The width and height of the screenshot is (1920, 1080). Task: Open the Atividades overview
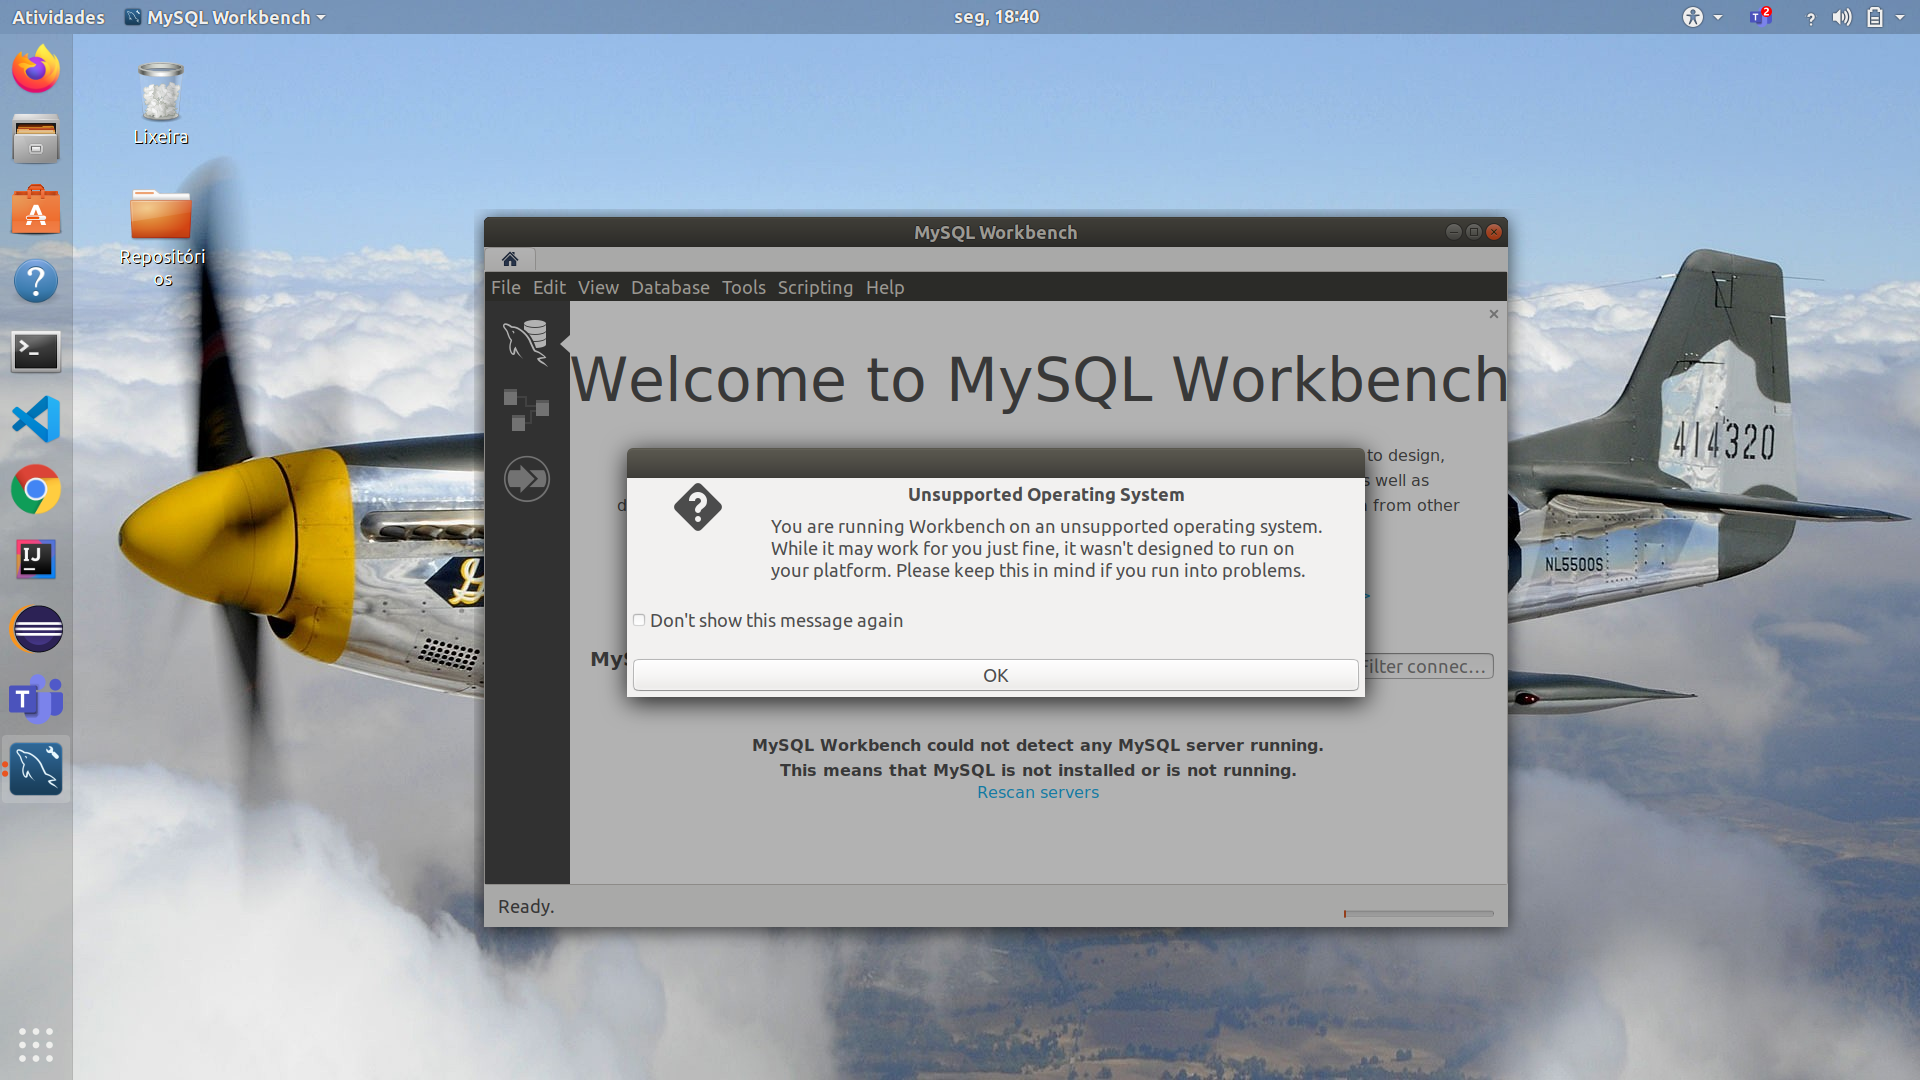(x=58, y=17)
